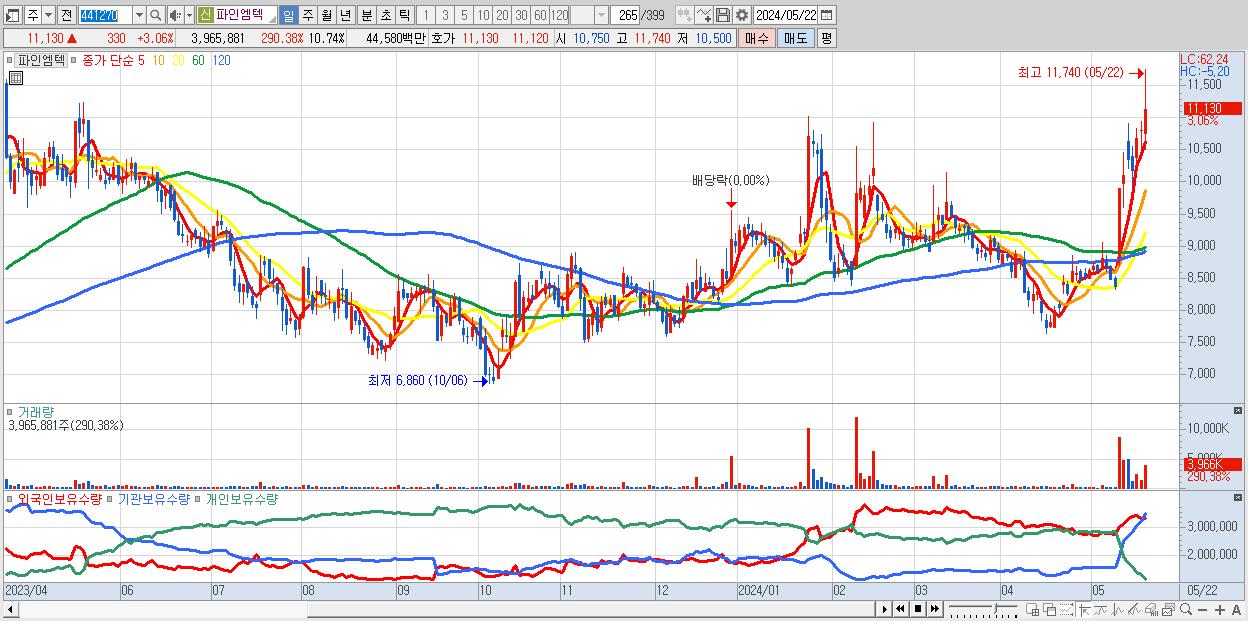
Task: Click the overlapping windows icon
Action: (1051, 609)
